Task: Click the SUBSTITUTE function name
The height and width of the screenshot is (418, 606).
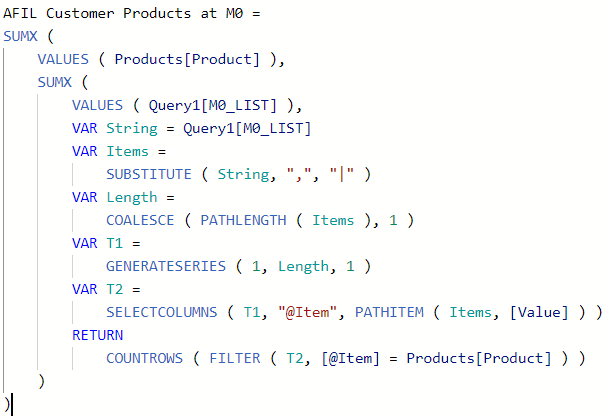Action: coord(149,175)
